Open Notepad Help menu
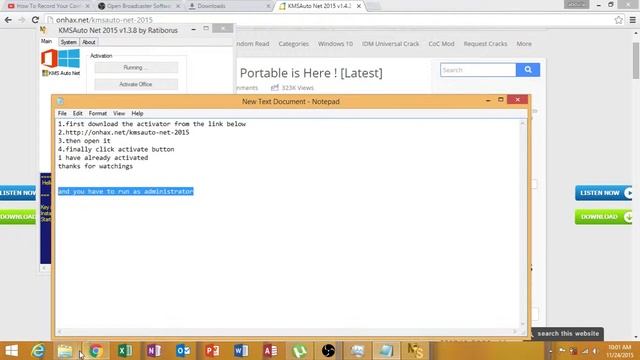The image size is (640, 360). (x=137, y=113)
